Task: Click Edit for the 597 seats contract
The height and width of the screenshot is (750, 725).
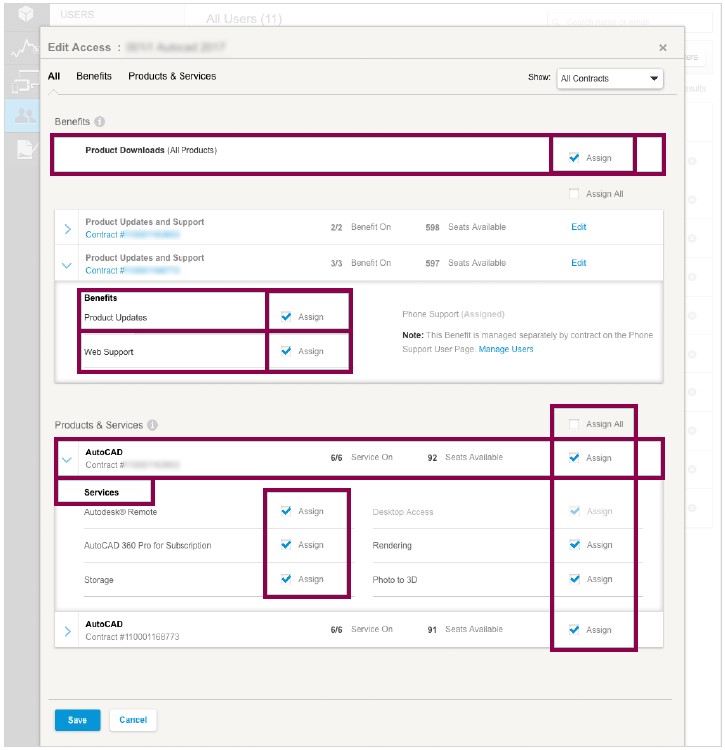Action: [x=579, y=263]
